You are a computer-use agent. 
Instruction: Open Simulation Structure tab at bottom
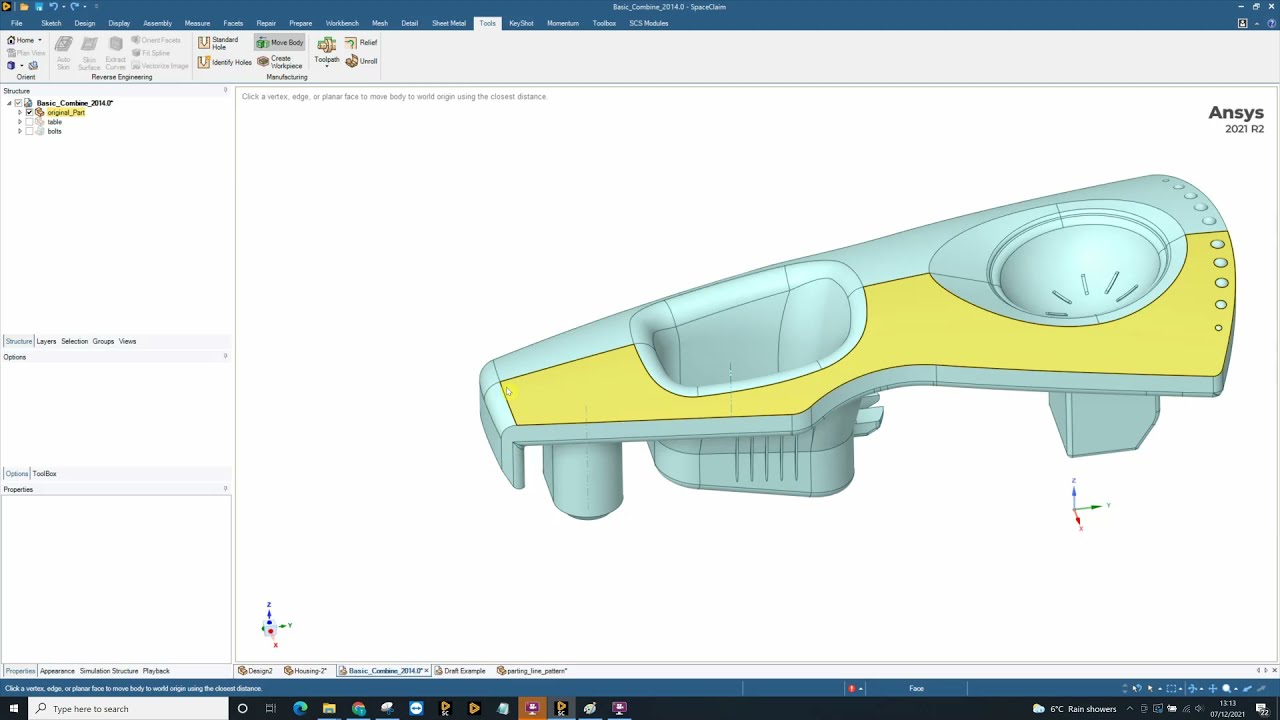[109, 671]
